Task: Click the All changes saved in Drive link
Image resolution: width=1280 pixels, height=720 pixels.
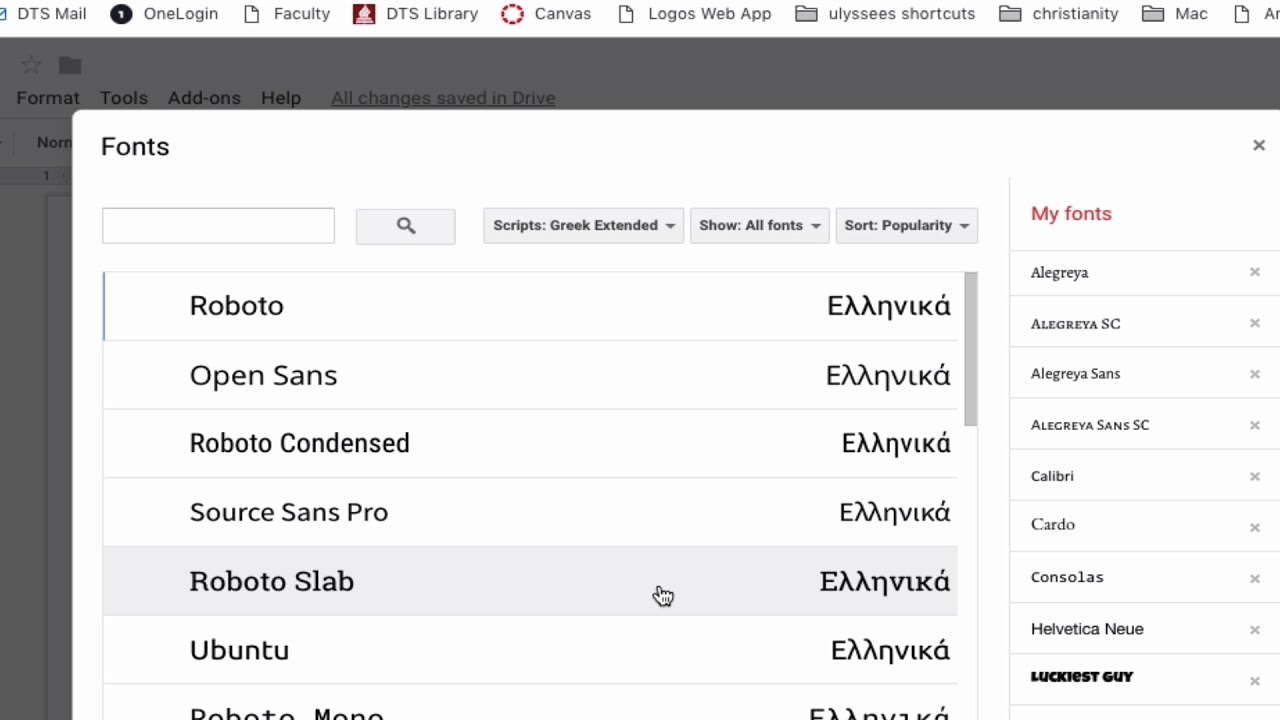Action: (443, 98)
